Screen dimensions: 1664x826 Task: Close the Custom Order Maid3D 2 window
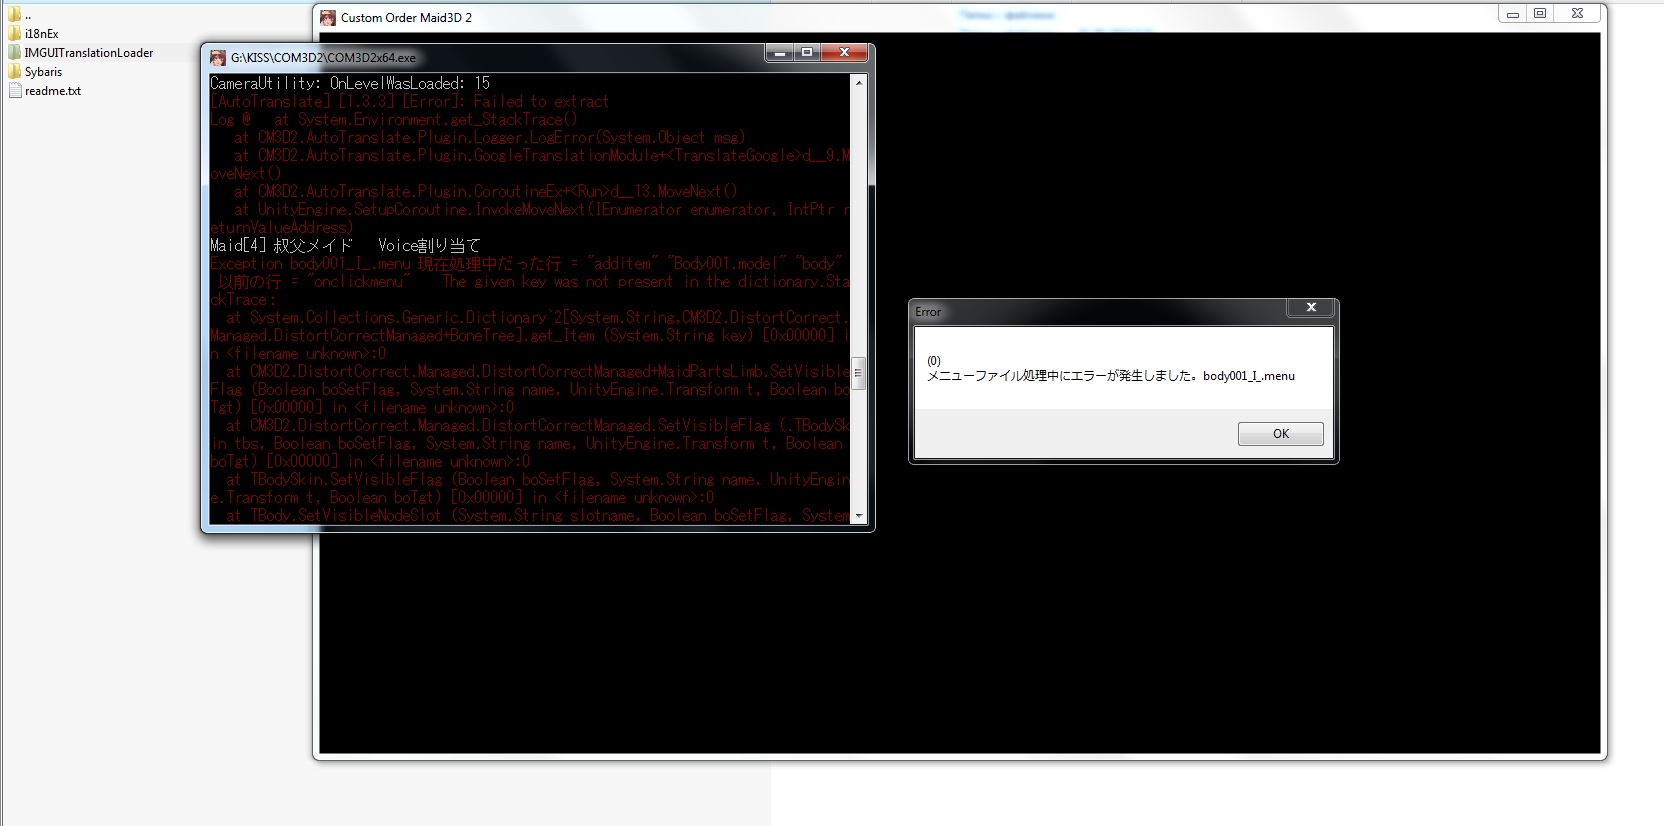click(x=1577, y=14)
